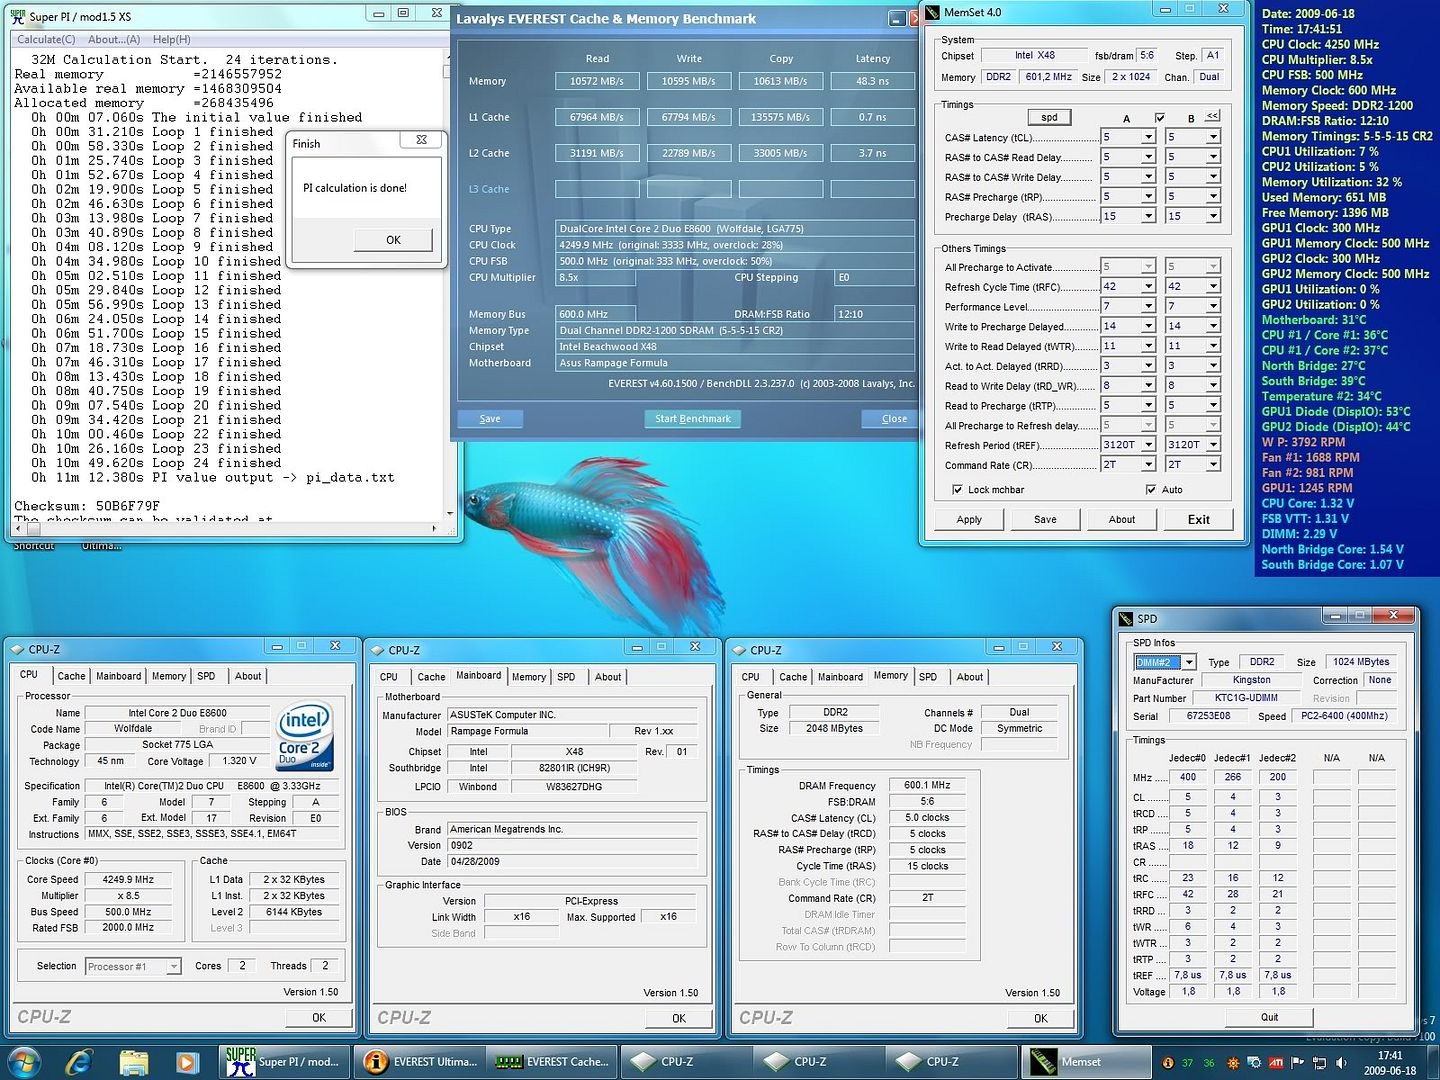
Task: Launch Internet Explorer from the taskbar
Action: click(79, 1061)
